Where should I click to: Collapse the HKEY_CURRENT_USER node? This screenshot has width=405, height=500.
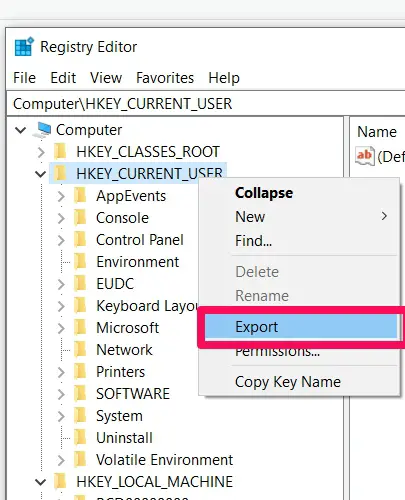(41, 174)
